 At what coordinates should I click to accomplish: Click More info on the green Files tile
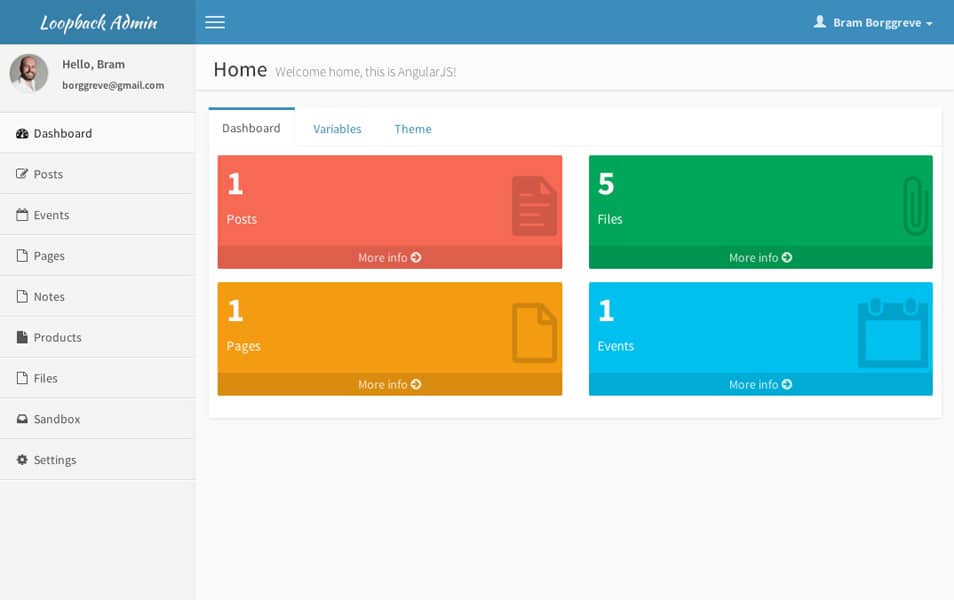tap(760, 257)
